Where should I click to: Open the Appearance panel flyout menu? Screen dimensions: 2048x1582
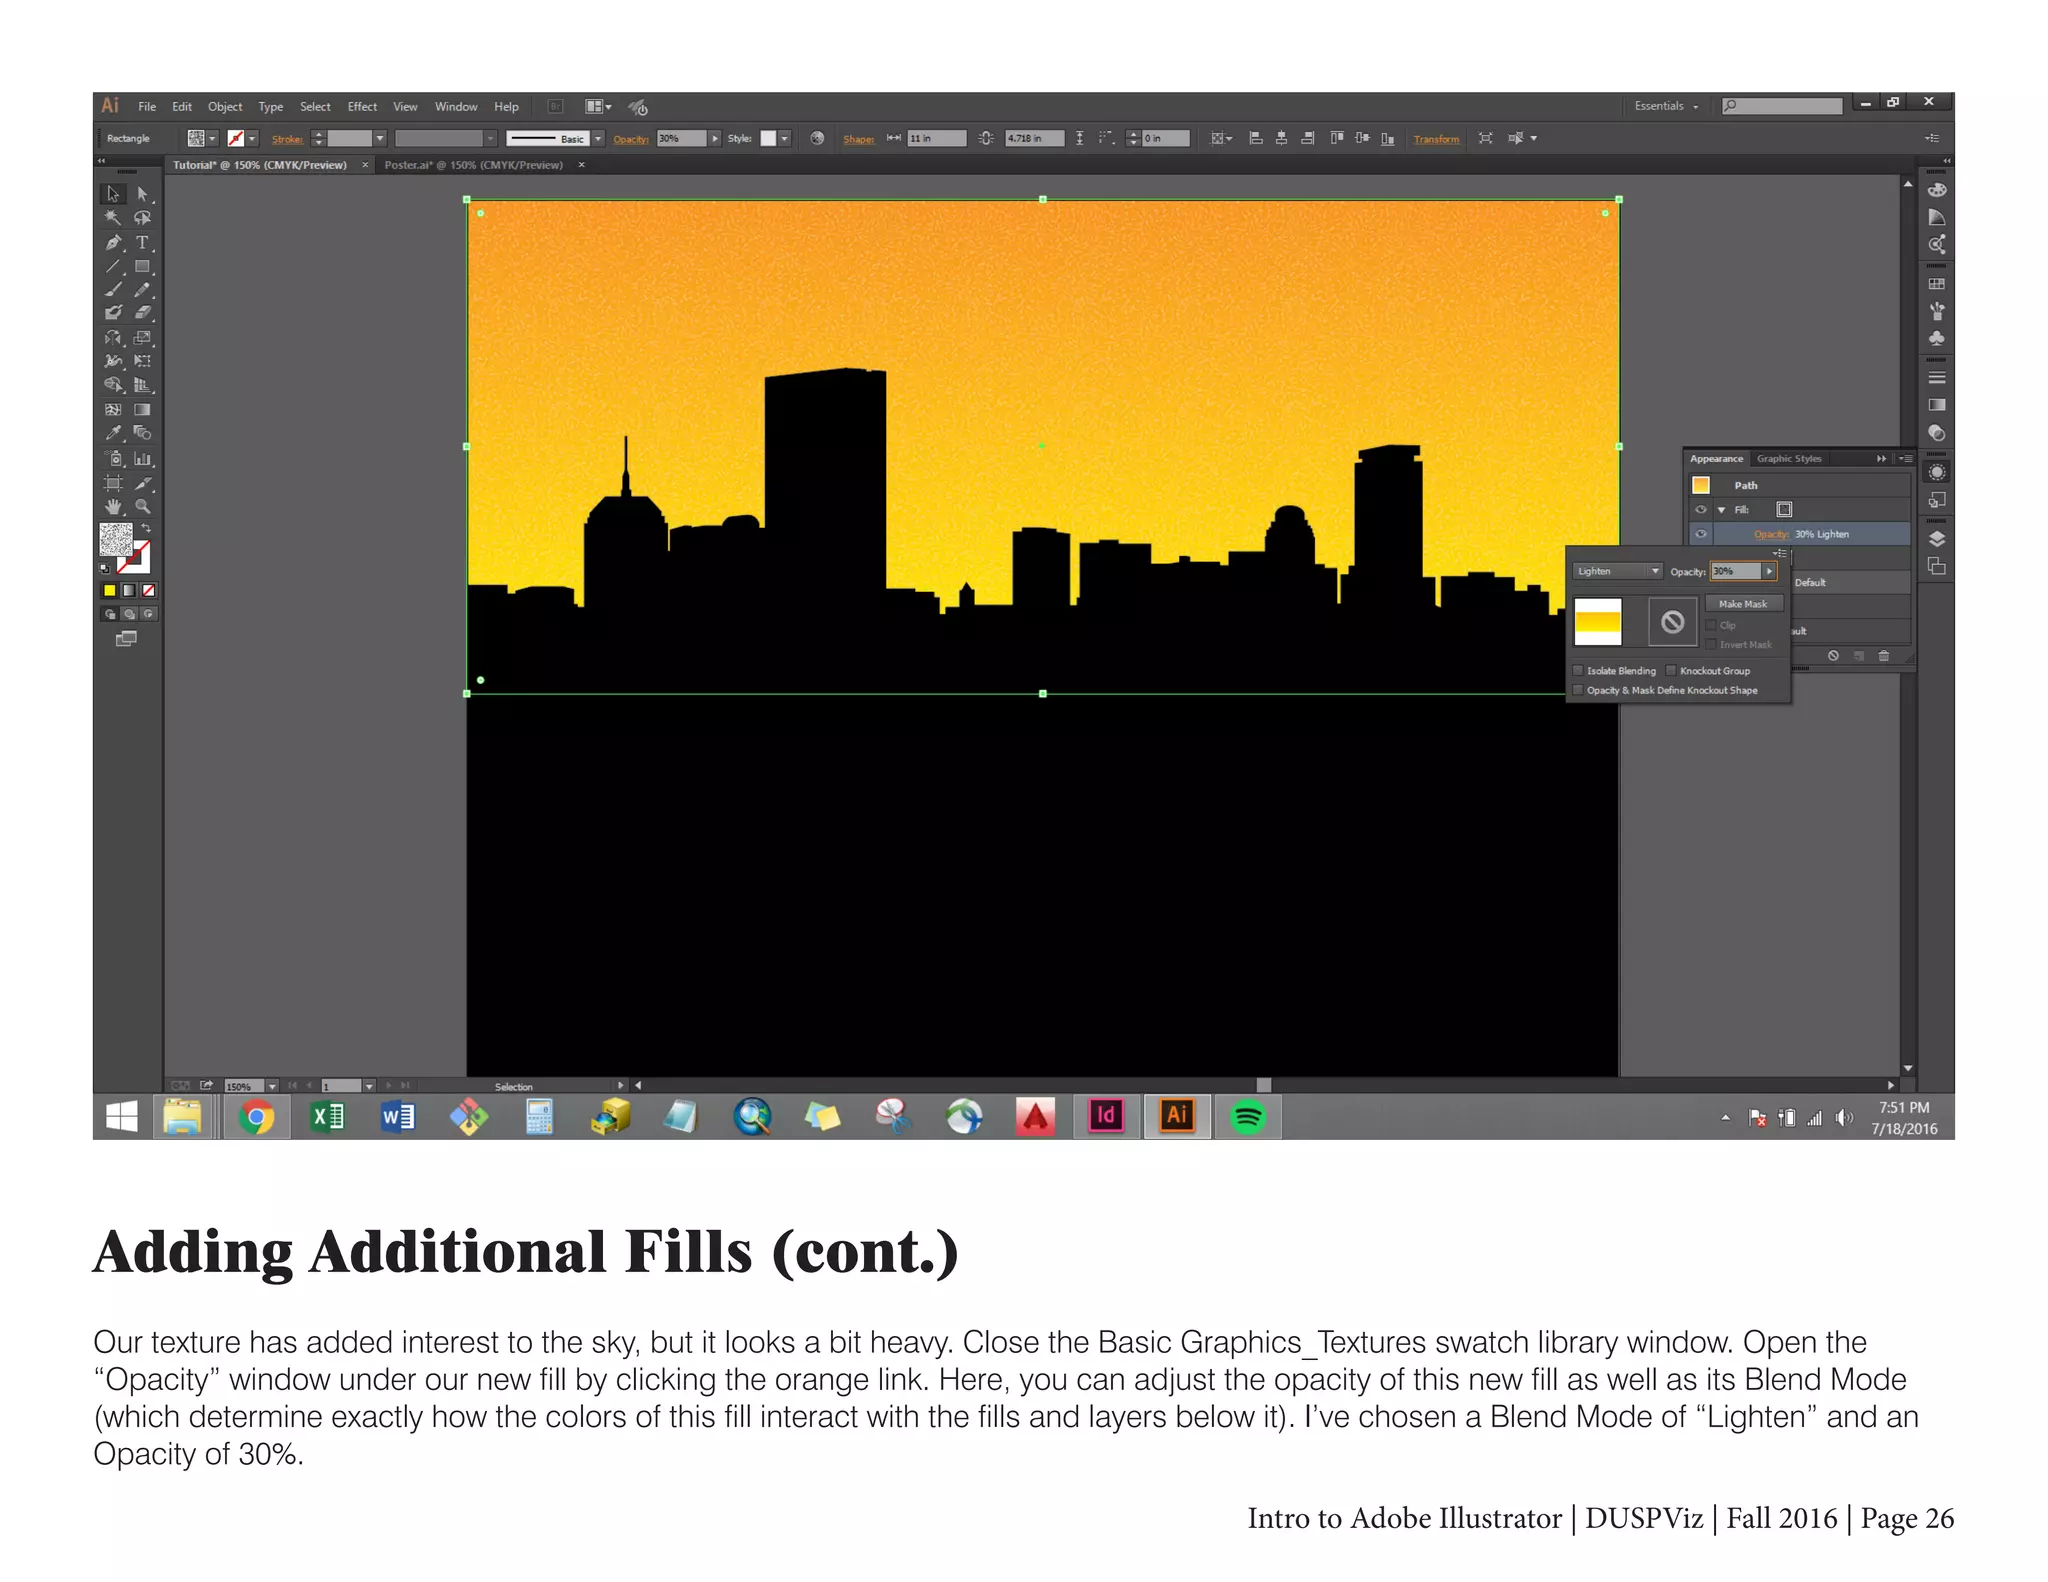coord(1905,459)
